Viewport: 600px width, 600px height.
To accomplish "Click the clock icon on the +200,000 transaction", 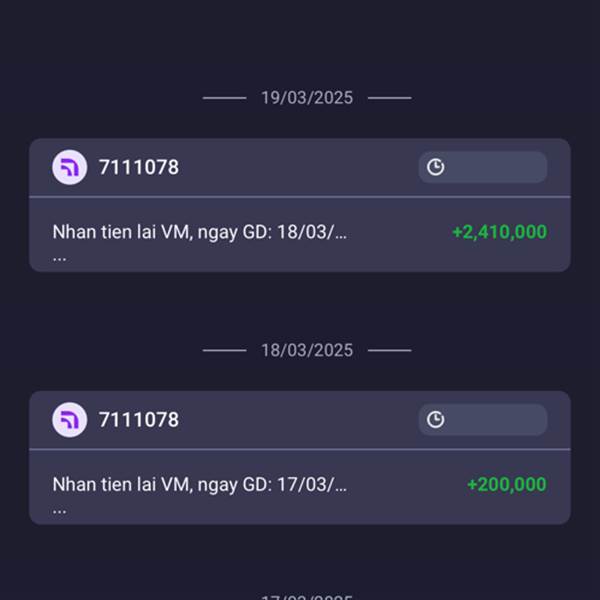I will point(435,420).
